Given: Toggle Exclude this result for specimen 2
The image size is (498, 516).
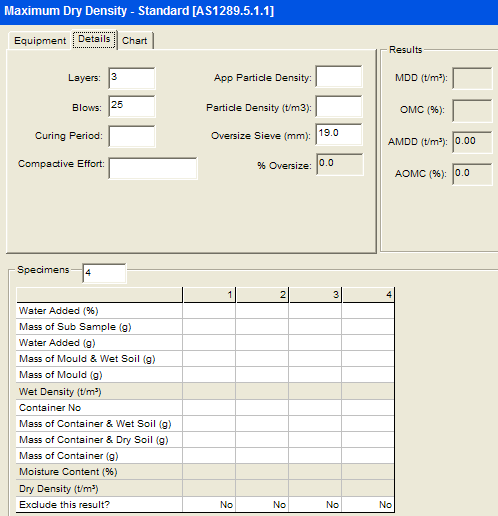Looking at the screenshot, I should (262, 504).
